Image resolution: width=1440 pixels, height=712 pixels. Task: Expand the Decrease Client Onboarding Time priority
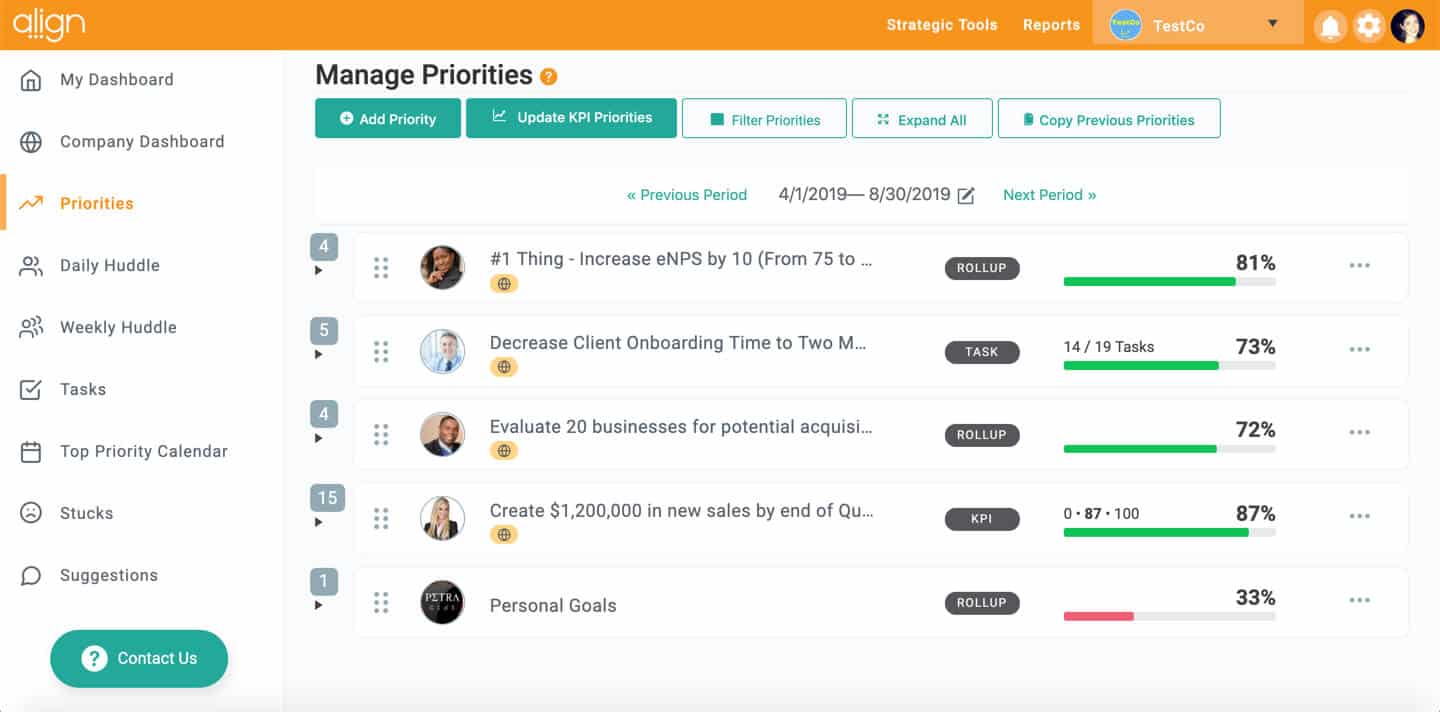point(320,356)
